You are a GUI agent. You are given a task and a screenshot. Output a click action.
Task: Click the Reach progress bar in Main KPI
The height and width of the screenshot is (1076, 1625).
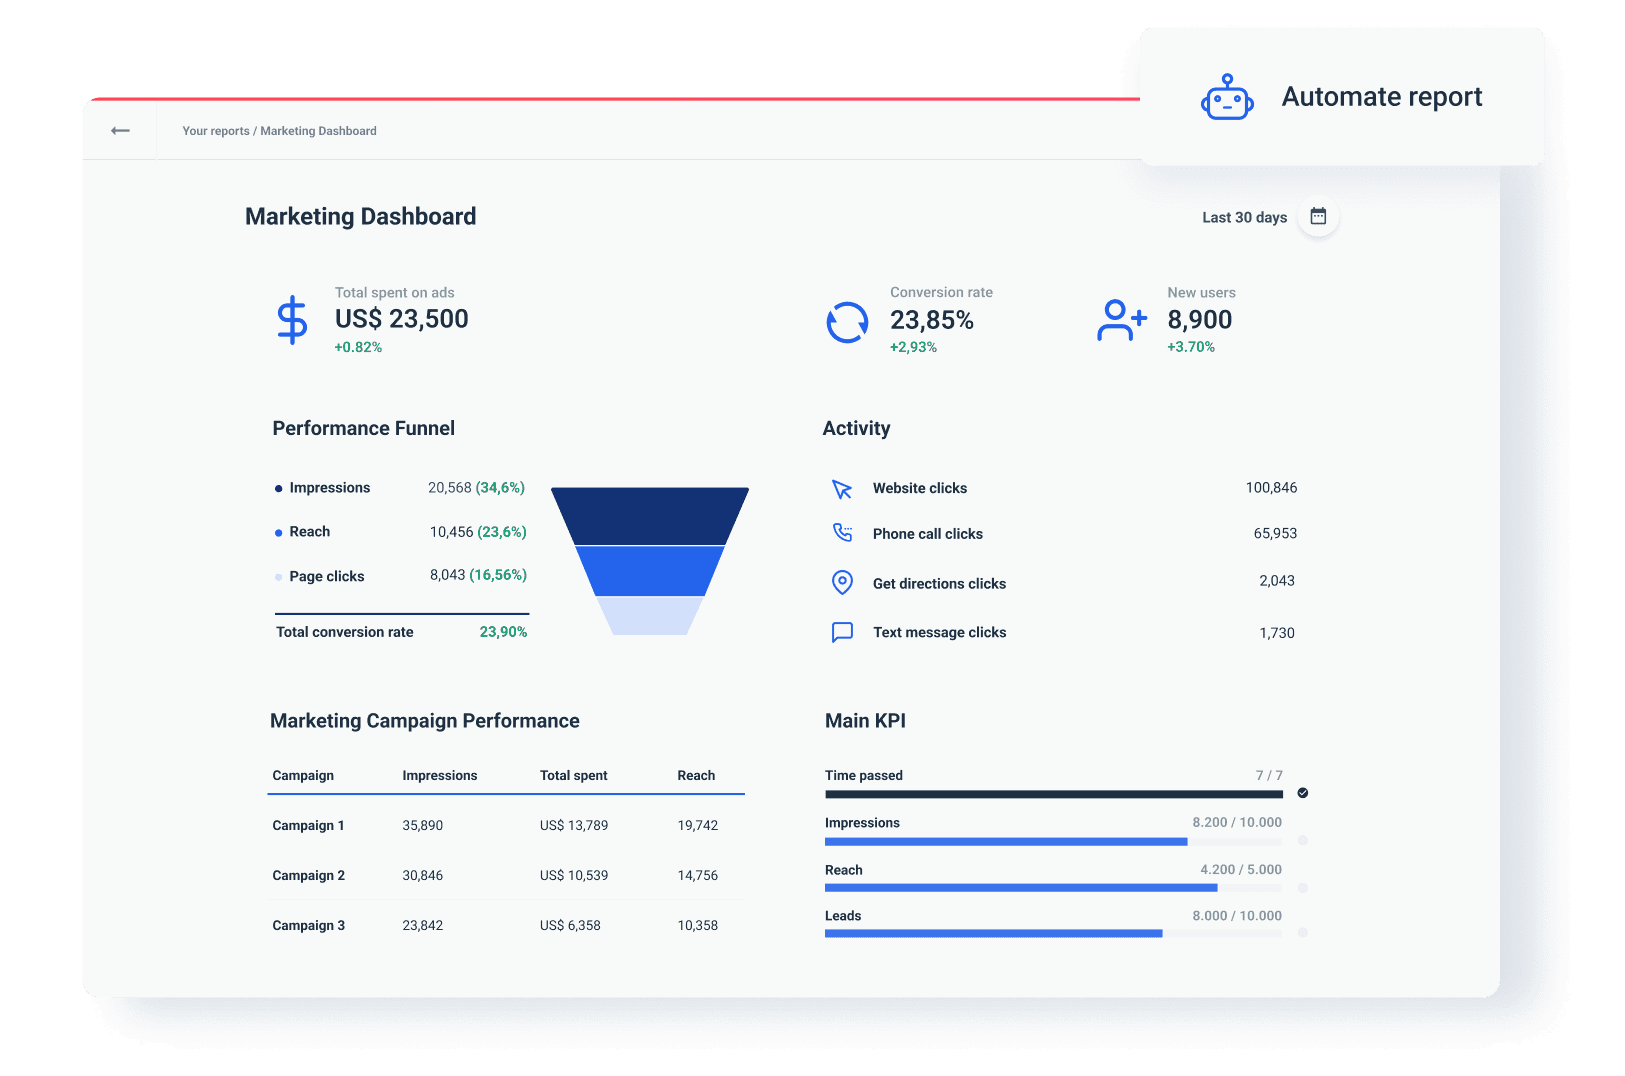tap(1020, 887)
